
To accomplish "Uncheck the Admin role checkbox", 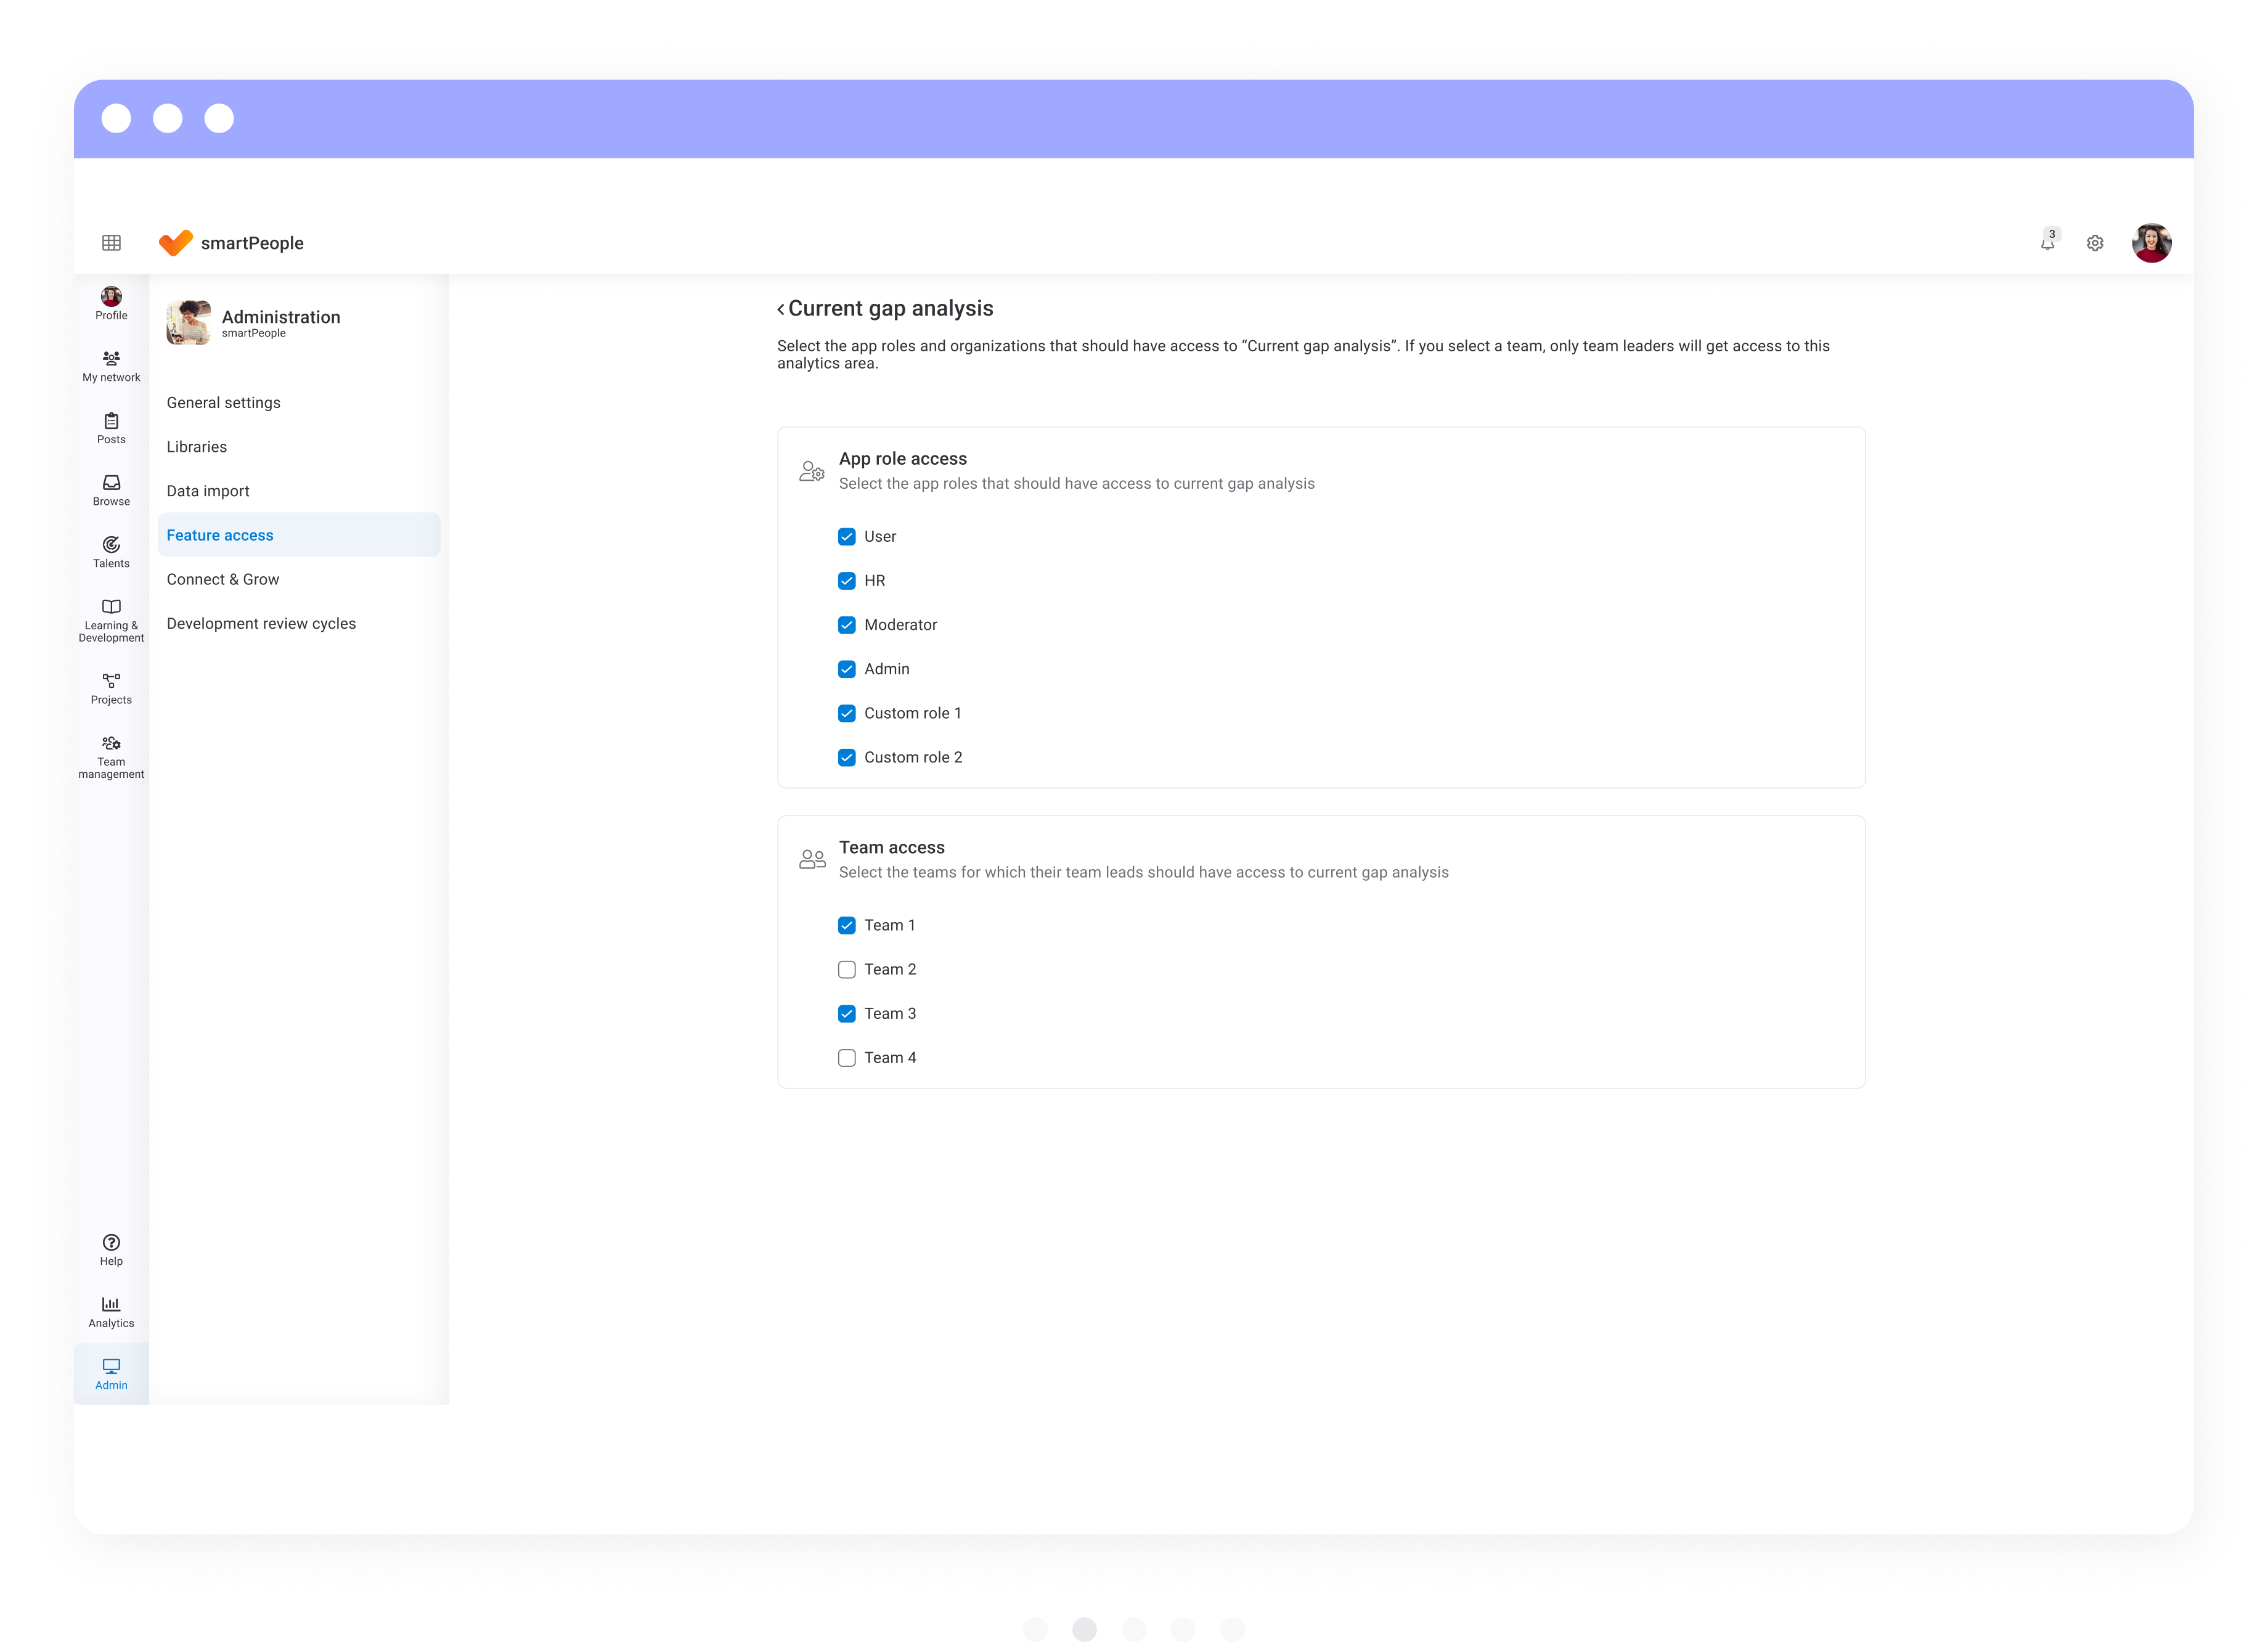I will pos(847,669).
